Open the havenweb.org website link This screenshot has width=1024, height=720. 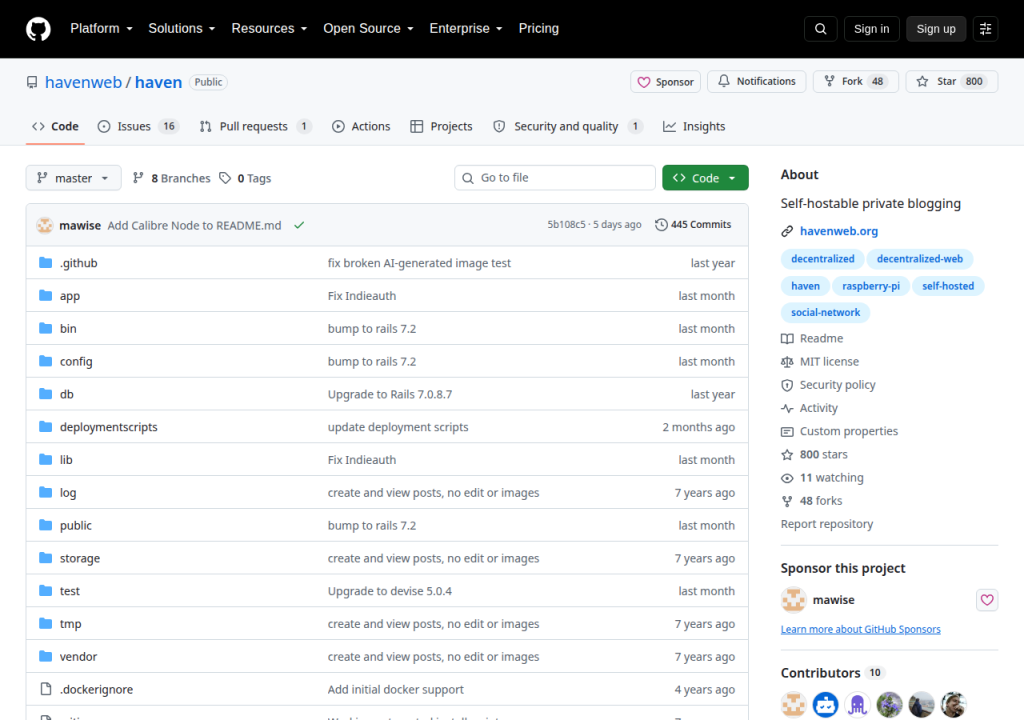click(x=839, y=231)
